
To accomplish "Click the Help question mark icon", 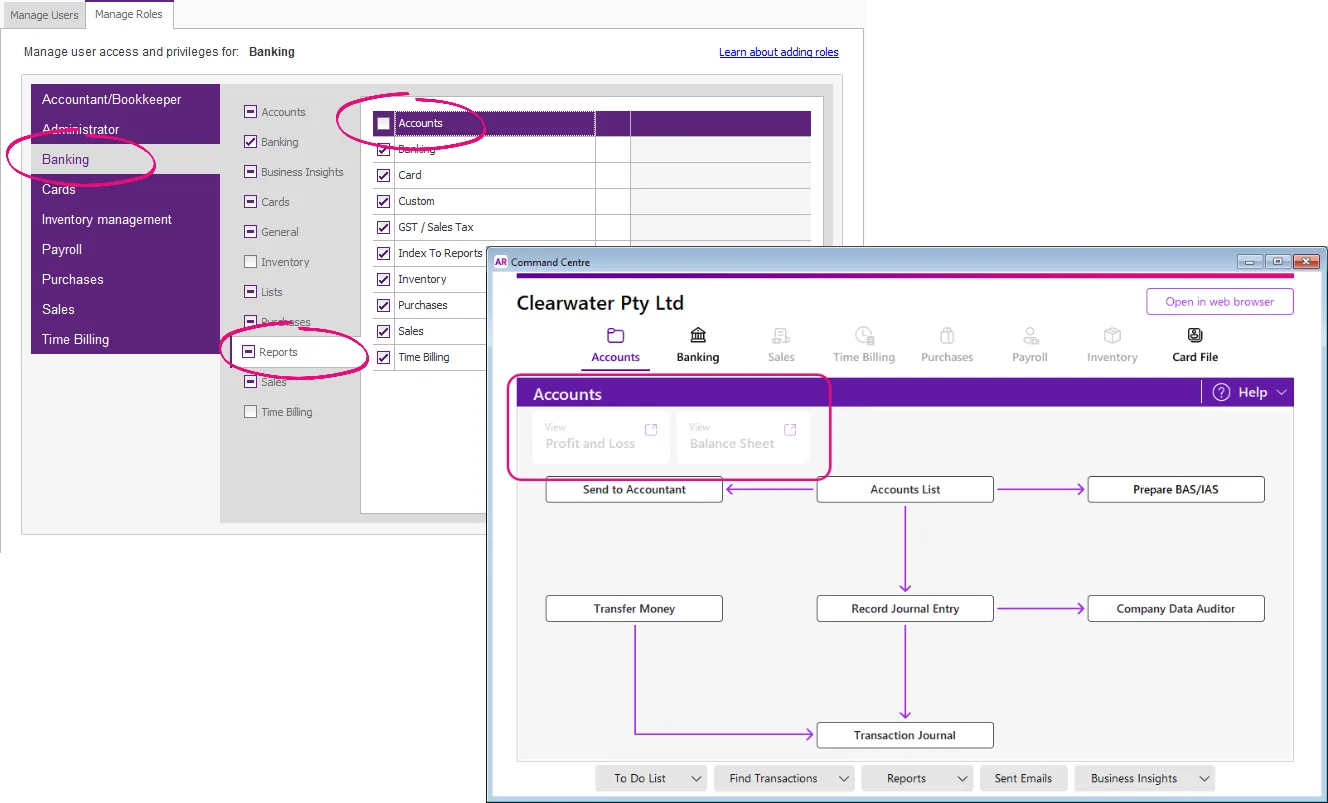I will point(1221,393).
